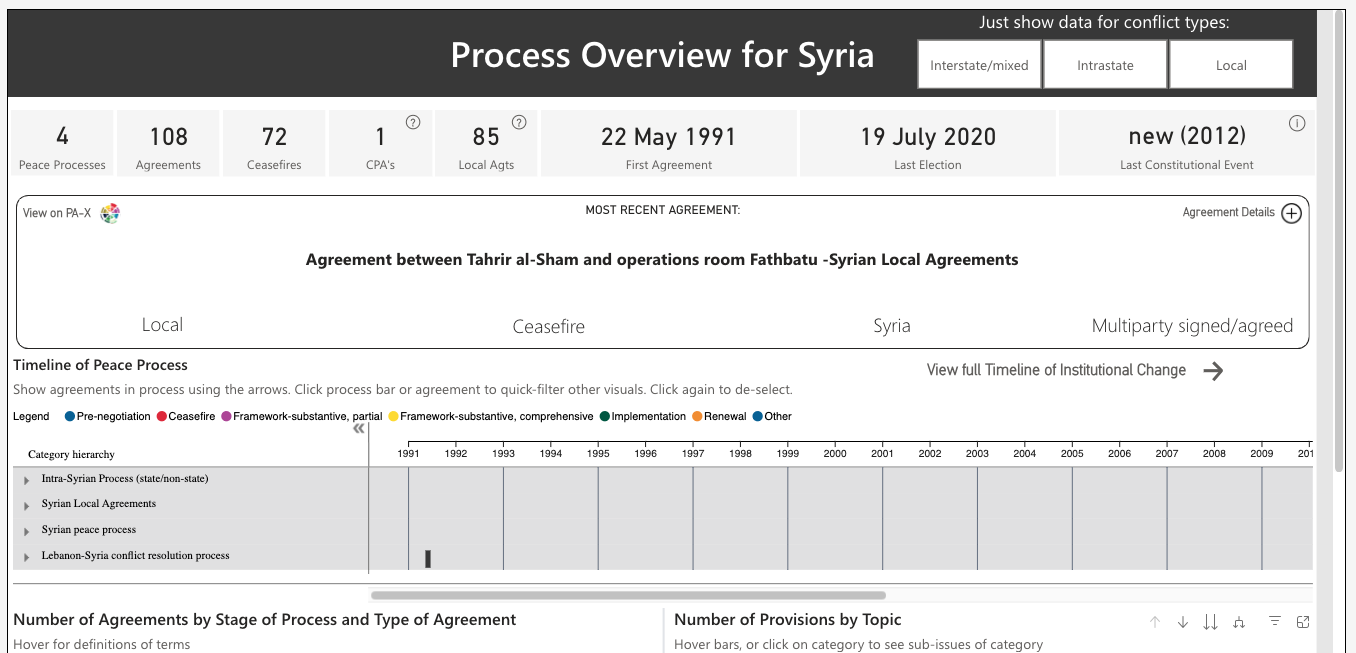Click the red Ceasefire legend dot
The width and height of the screenshot is (1356, 653).
161,416
